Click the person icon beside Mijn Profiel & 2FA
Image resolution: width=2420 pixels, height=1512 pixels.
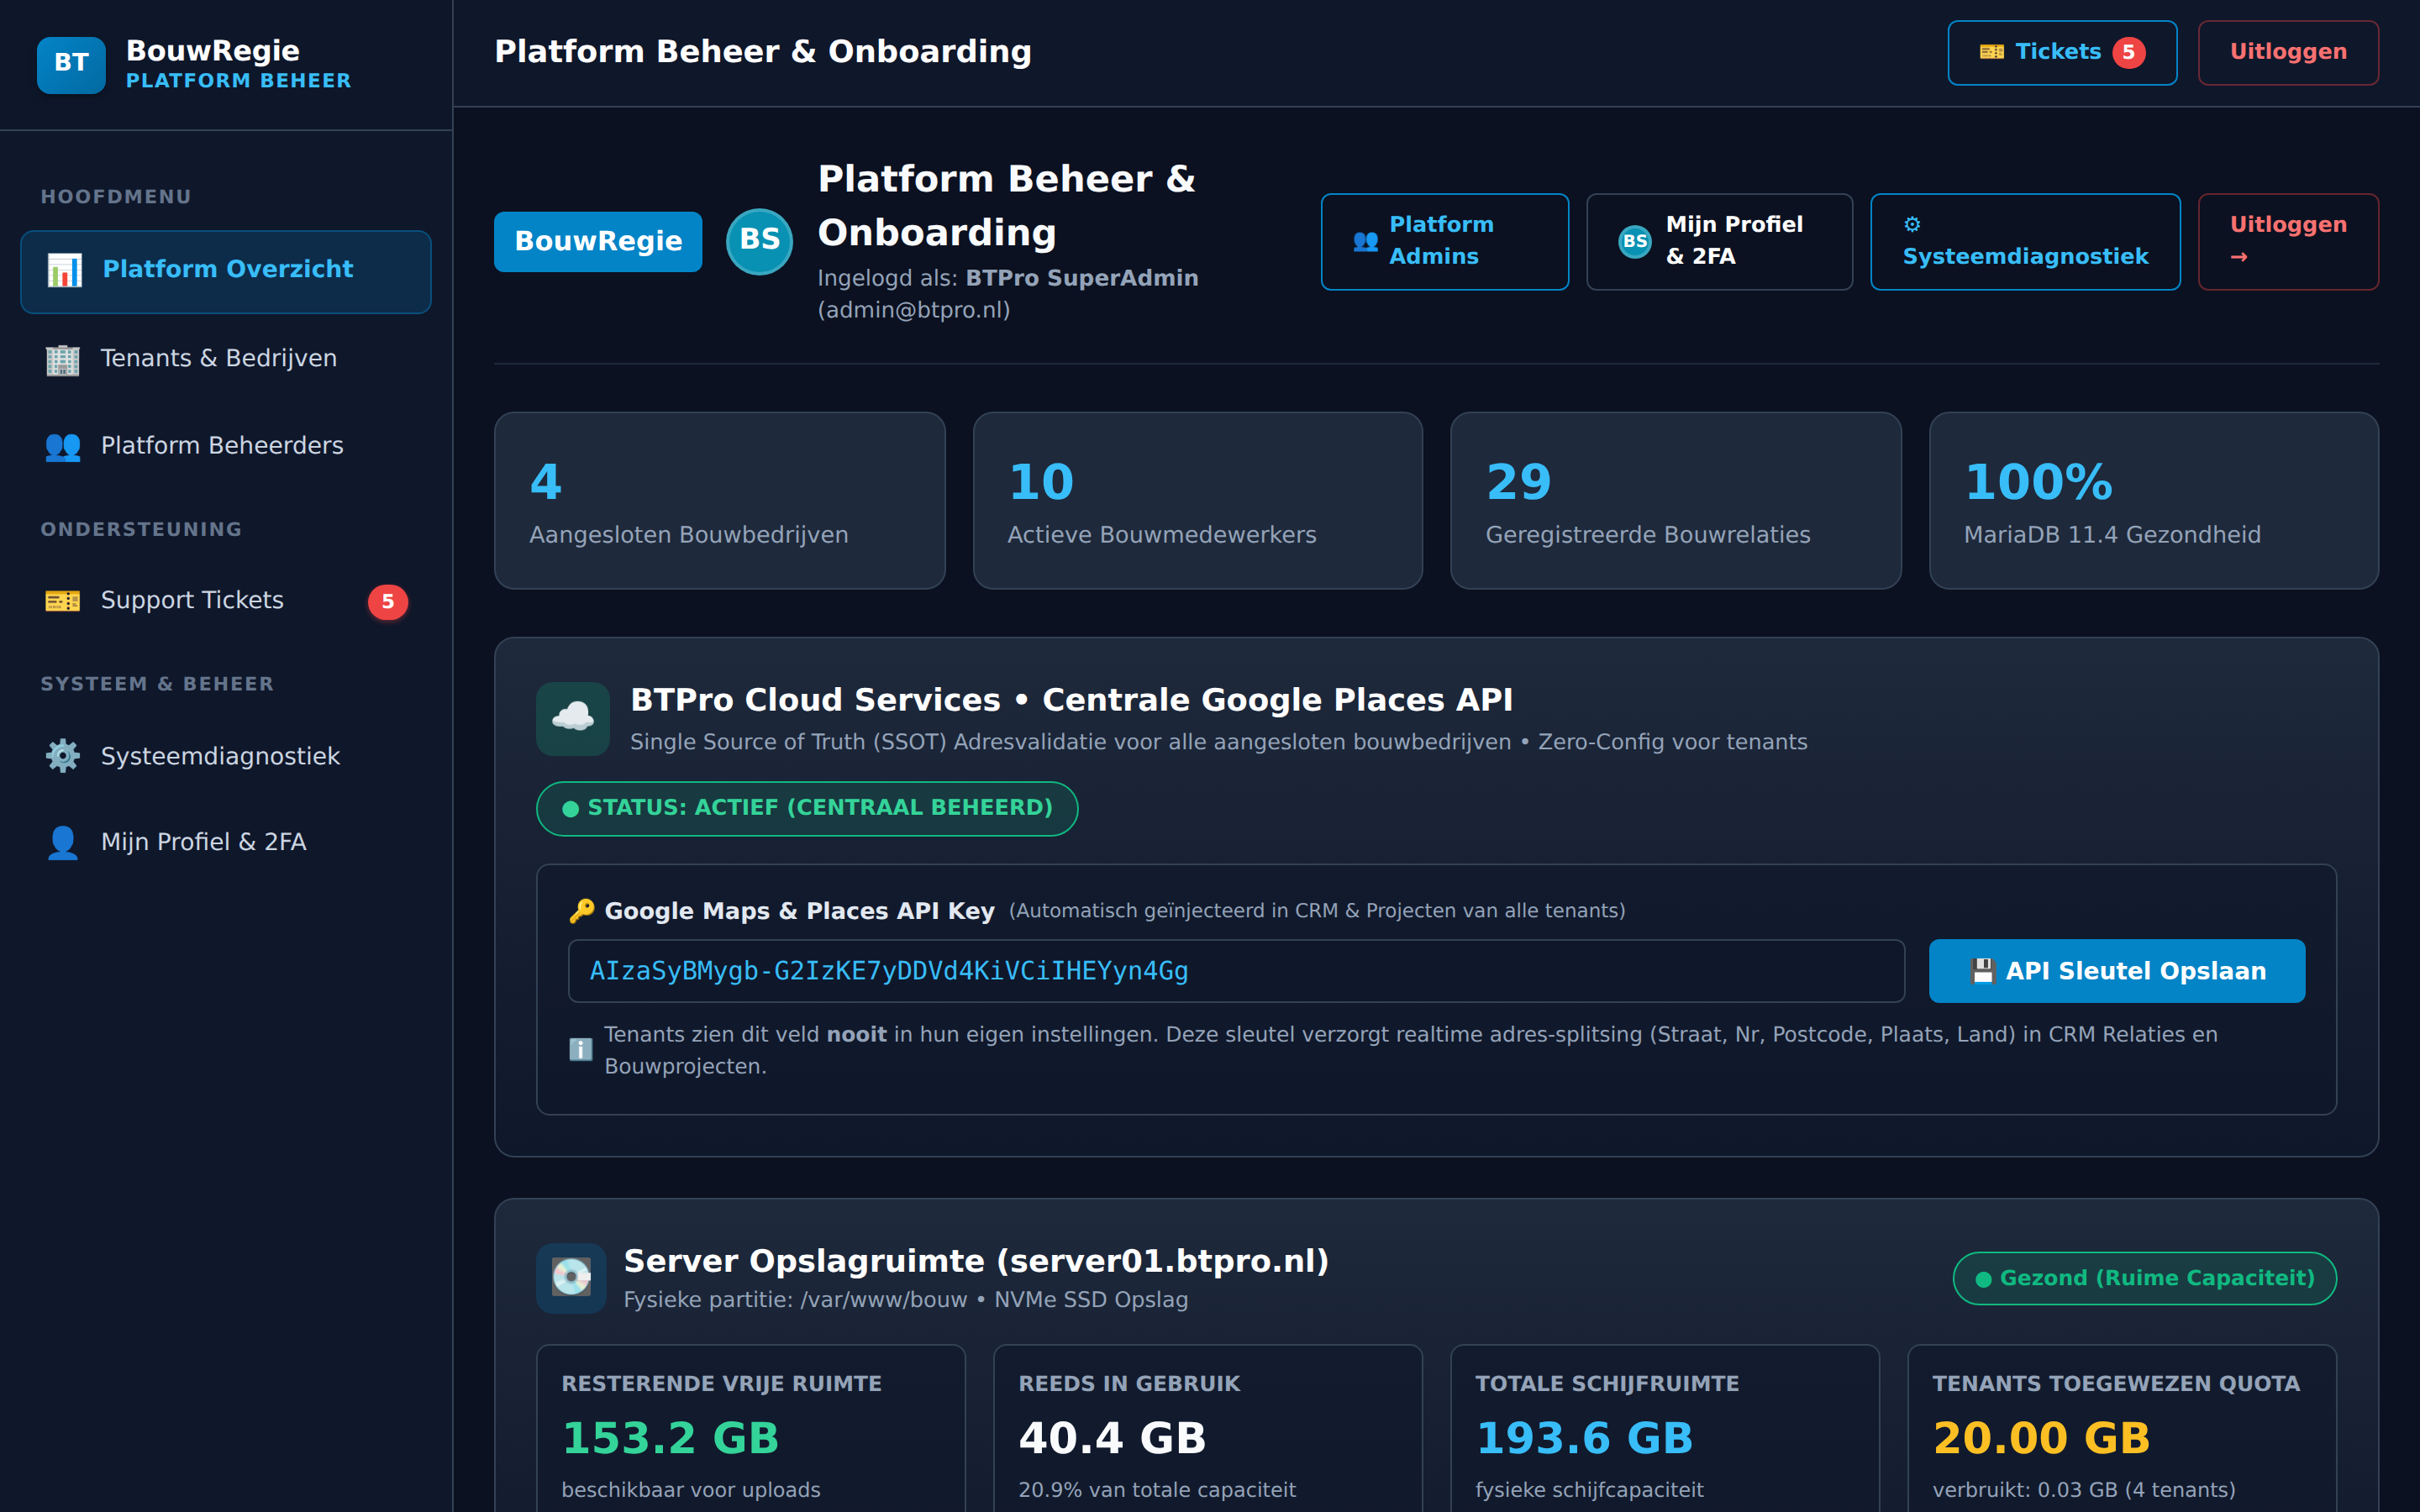tap(62, 842)
